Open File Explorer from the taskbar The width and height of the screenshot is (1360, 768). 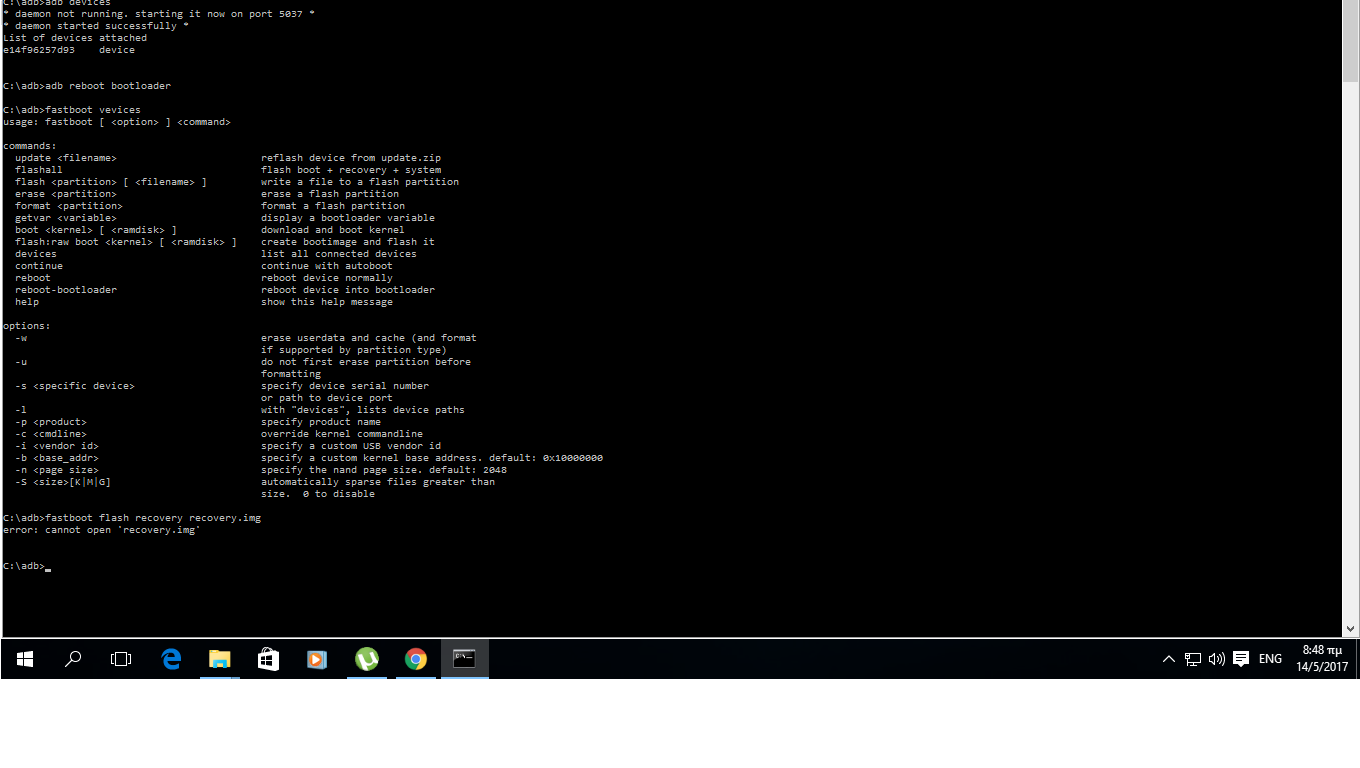(220, 659)
